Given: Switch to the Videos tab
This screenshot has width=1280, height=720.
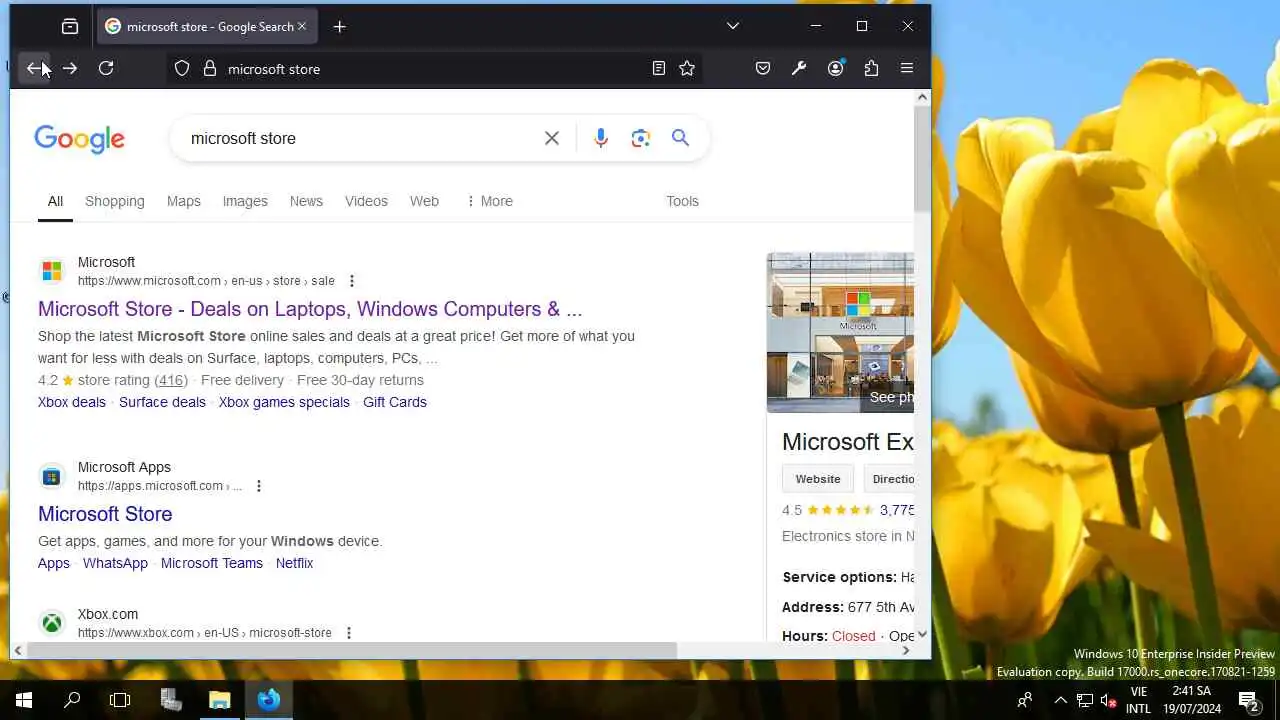Looking at the screenshot, I should point(366,201).
